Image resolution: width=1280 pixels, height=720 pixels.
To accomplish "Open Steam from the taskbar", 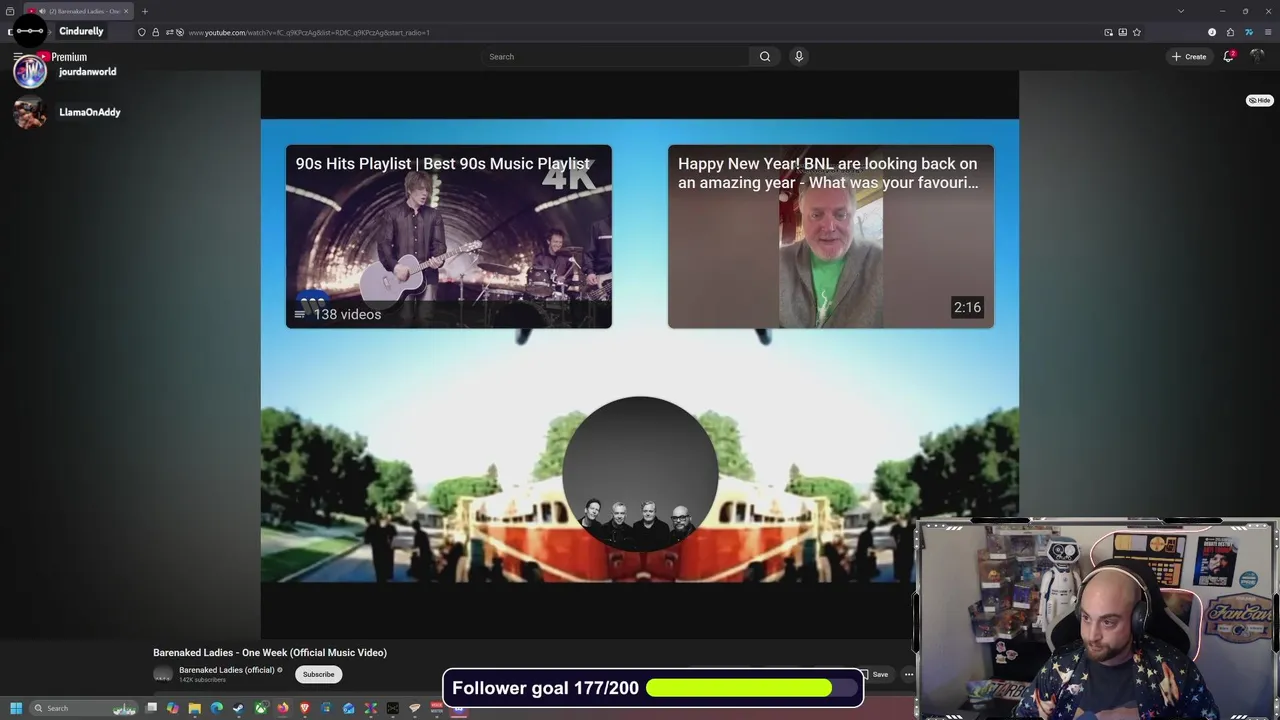I will 238,708.
